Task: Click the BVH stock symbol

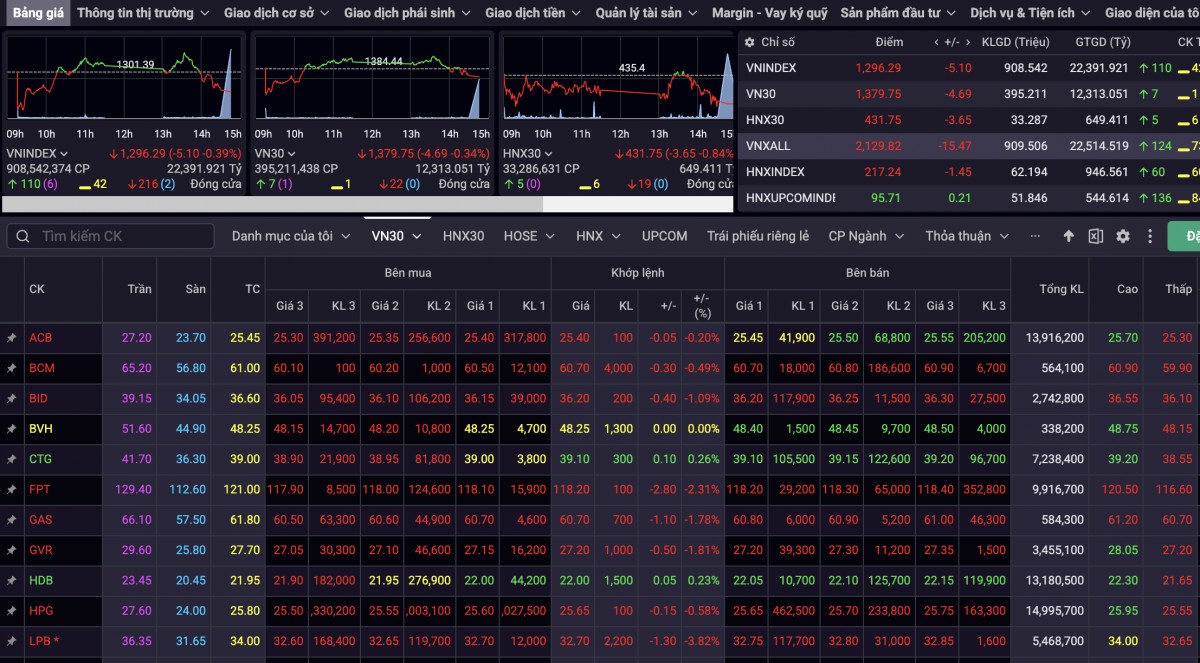Action: [x=40, y=429]
